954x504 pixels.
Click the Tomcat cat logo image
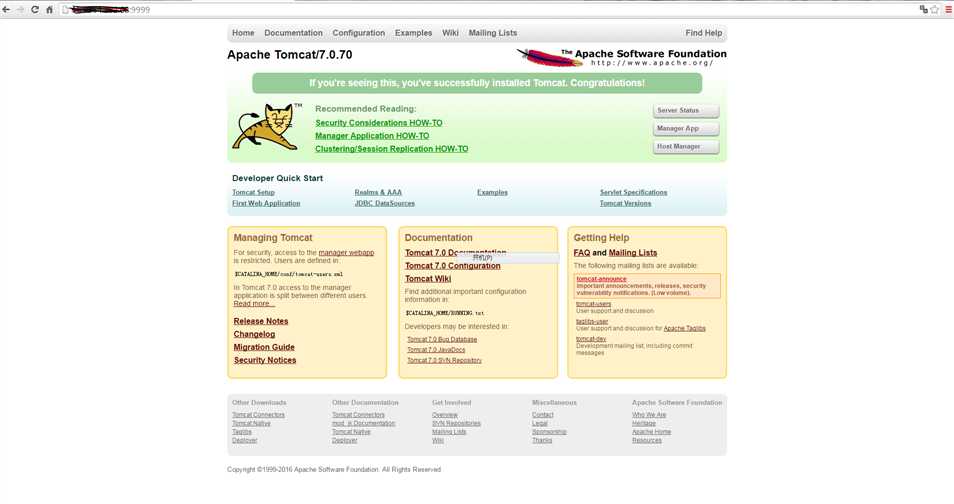click(x=265, y=127)
